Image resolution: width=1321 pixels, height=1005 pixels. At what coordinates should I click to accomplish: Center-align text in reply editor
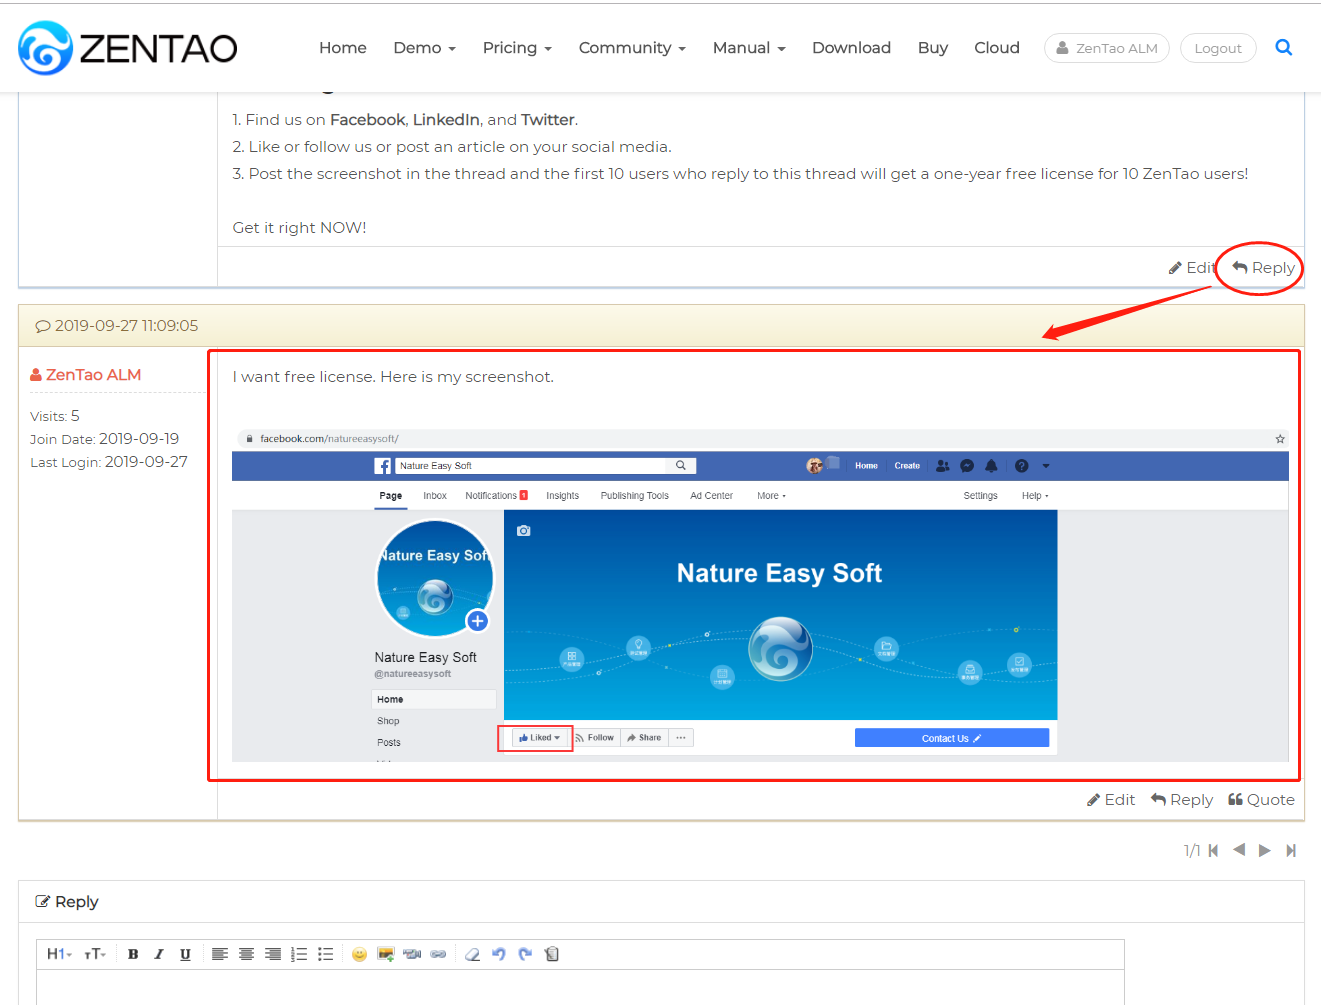246,954
